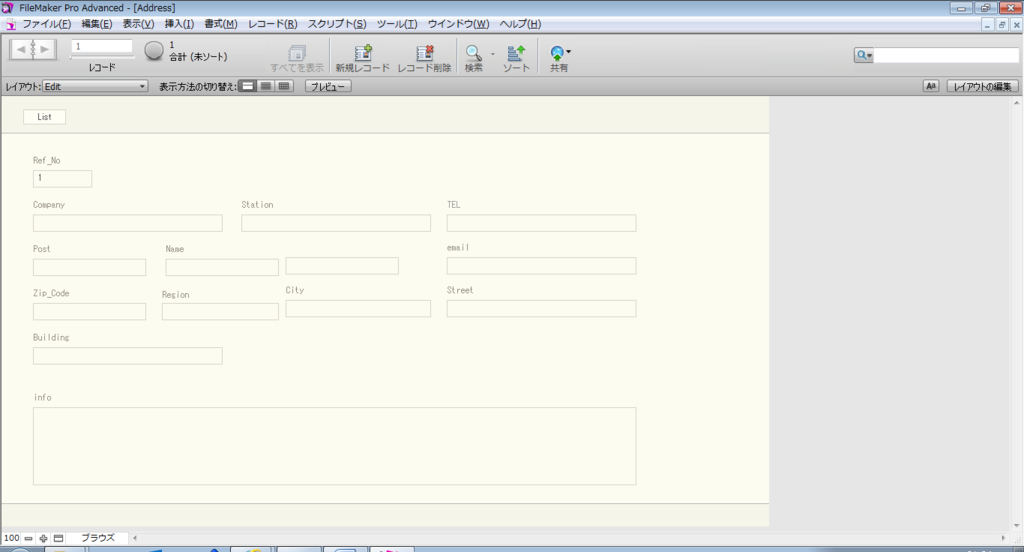Click the large info text area
Screen dimensions: 1024x552
(x=334, y=446)
